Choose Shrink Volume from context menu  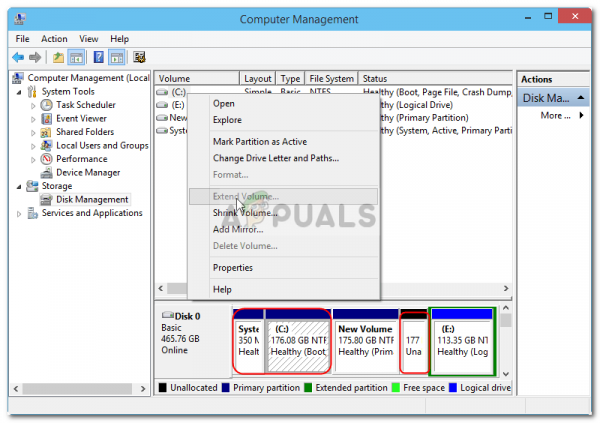tap(284, 213)
